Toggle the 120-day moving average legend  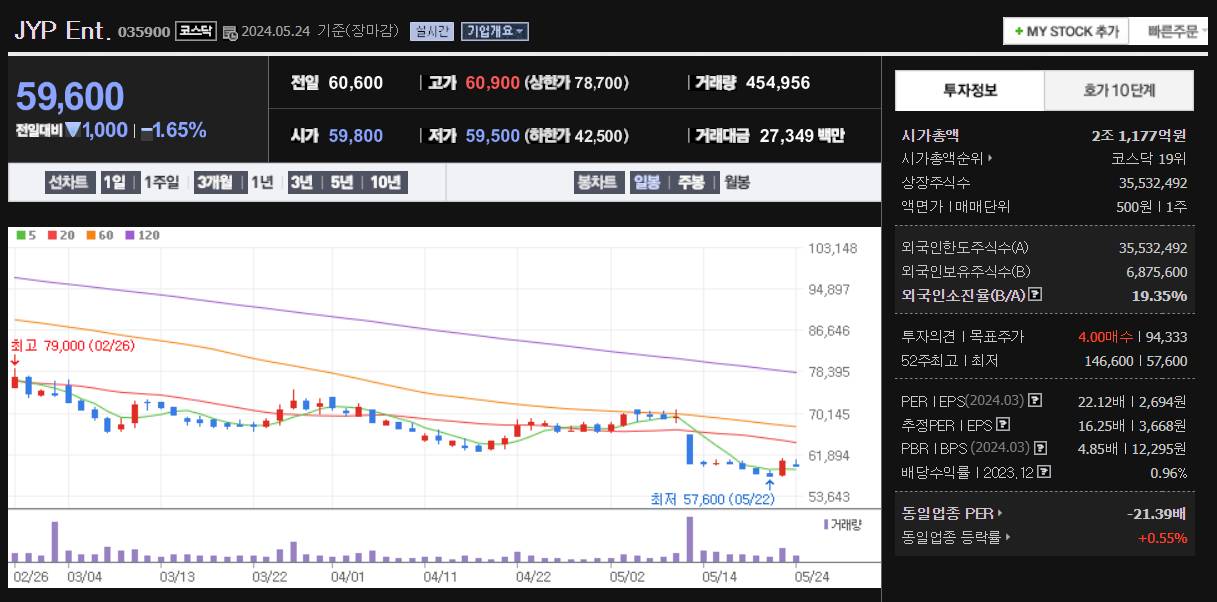coord(142,235)
